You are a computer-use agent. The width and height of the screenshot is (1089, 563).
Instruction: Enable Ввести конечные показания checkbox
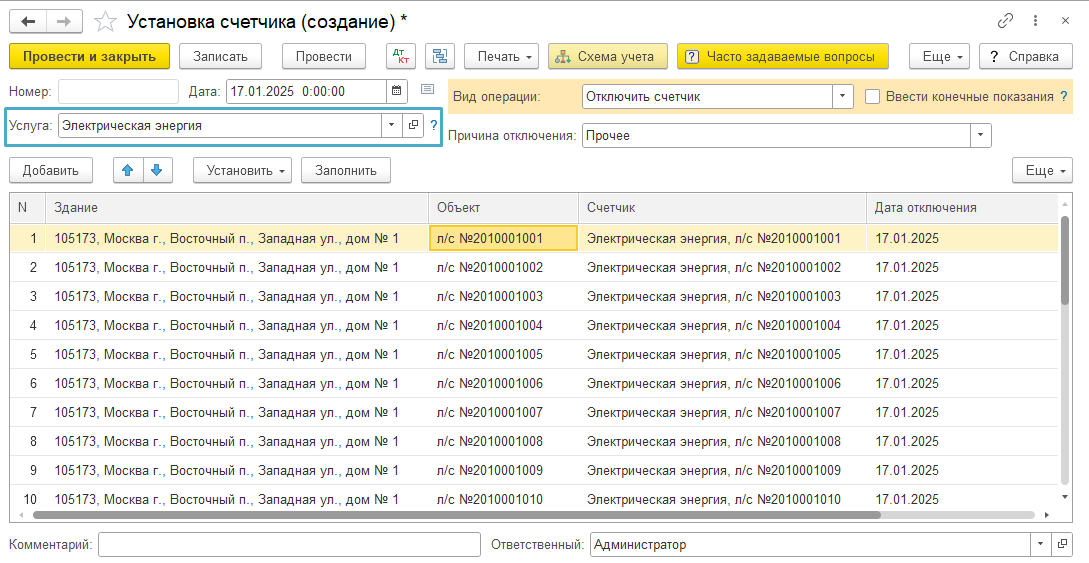click(872, 96)
